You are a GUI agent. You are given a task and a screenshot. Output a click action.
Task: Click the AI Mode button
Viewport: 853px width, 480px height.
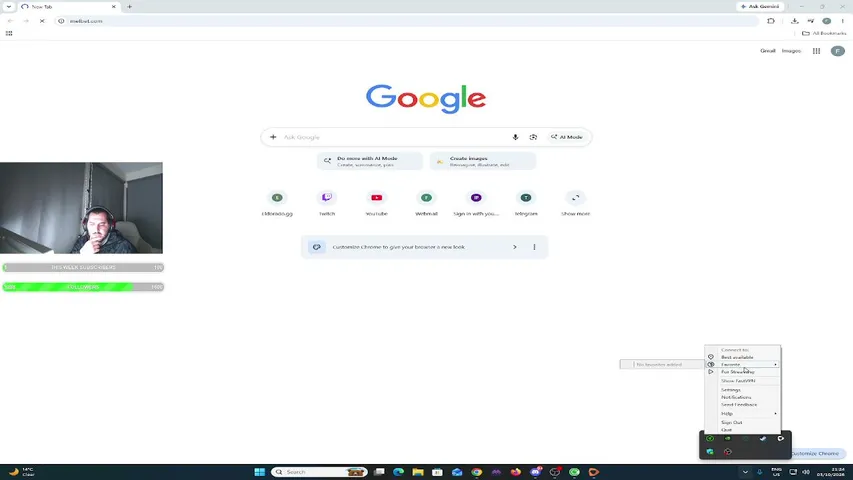coord(566,137)
